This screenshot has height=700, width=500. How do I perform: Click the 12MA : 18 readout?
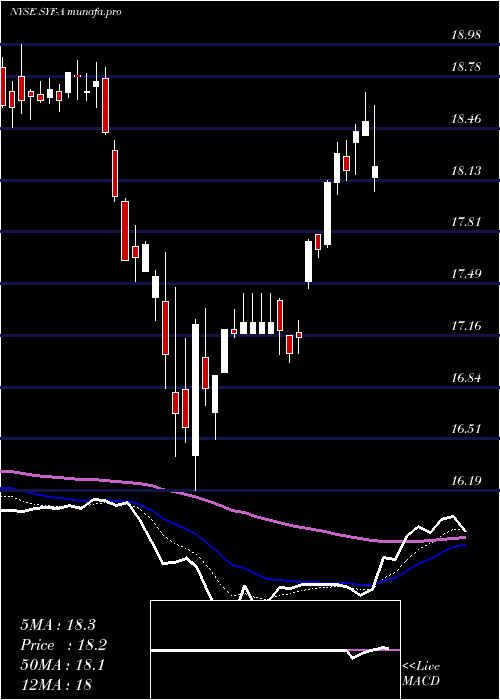56,684
